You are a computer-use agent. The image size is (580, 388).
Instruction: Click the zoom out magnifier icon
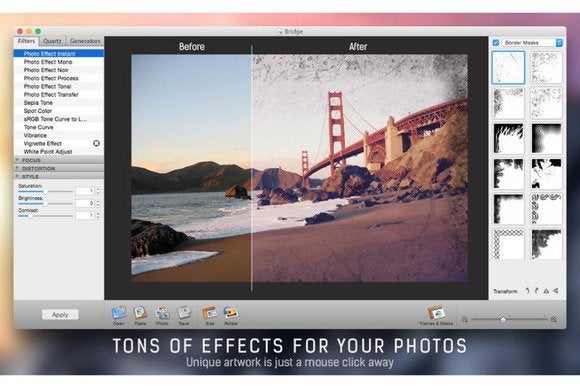coord(465,319)
